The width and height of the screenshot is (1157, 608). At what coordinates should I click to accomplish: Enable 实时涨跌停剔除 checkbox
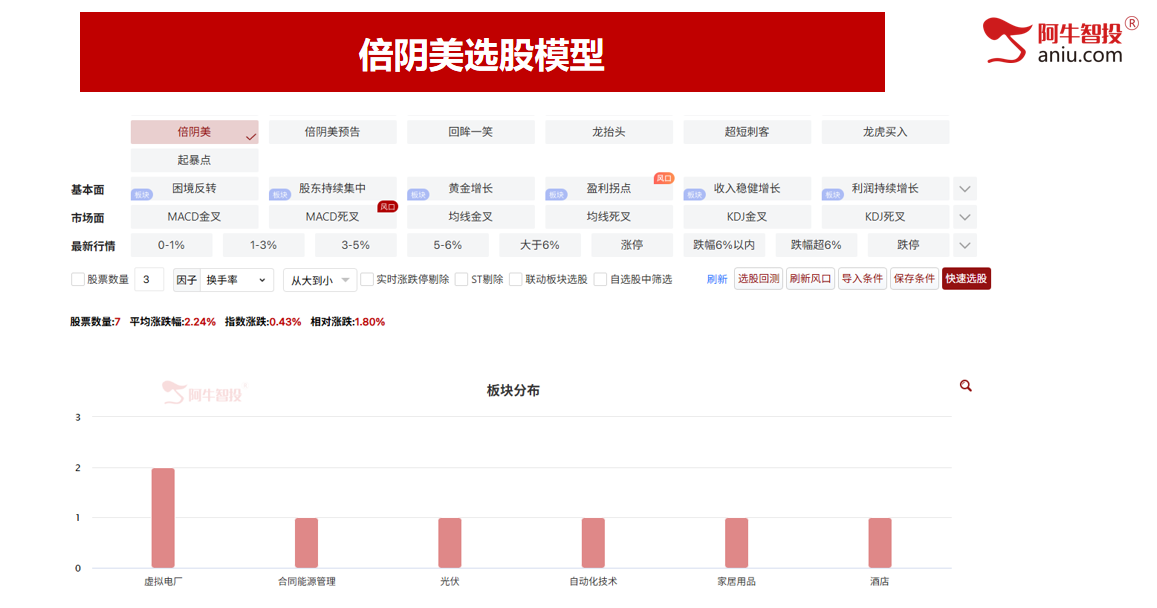tap(367, 279)
